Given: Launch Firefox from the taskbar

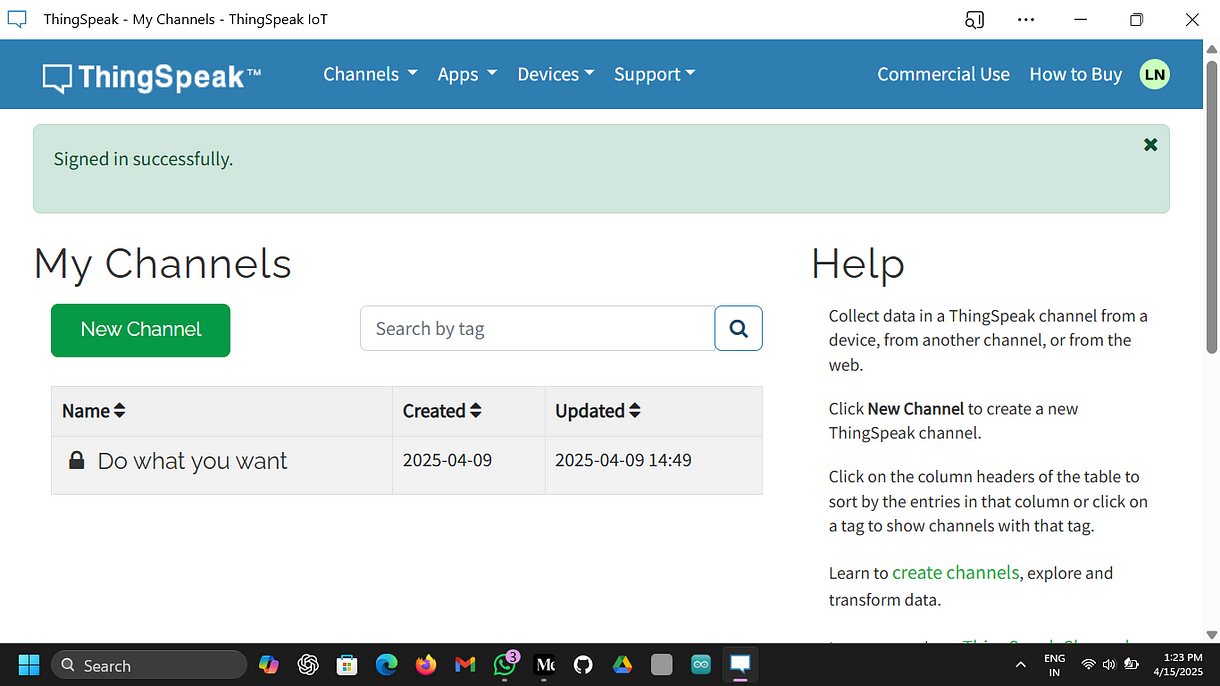Looking at the screenshot, I should [x=426, y=665].
